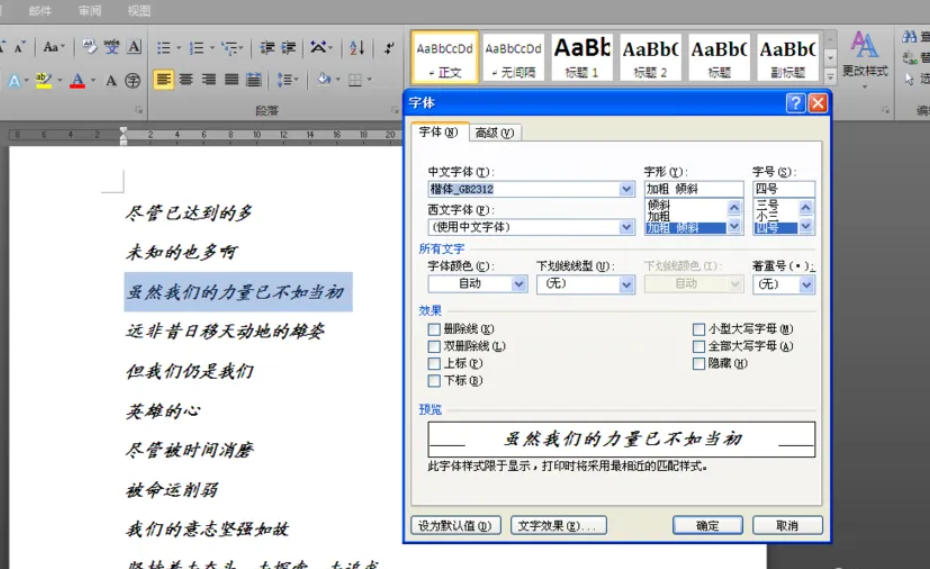Click the Center alignment icon
Image resolution: width=930 pixels, height=569 pixels.
click(x=186, y=79)
